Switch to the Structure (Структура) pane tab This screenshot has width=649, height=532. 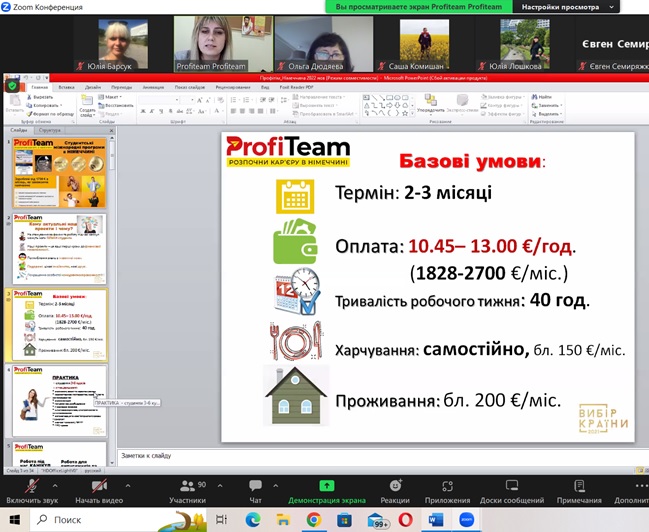(50, 130)
